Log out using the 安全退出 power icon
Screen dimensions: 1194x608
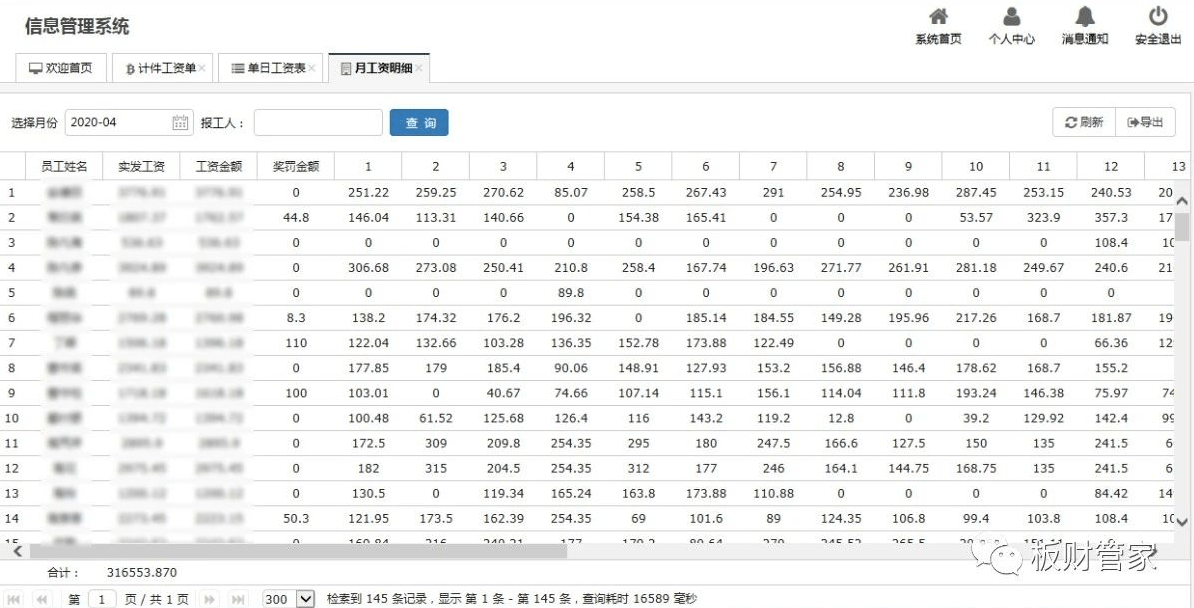click(1157, 17)
